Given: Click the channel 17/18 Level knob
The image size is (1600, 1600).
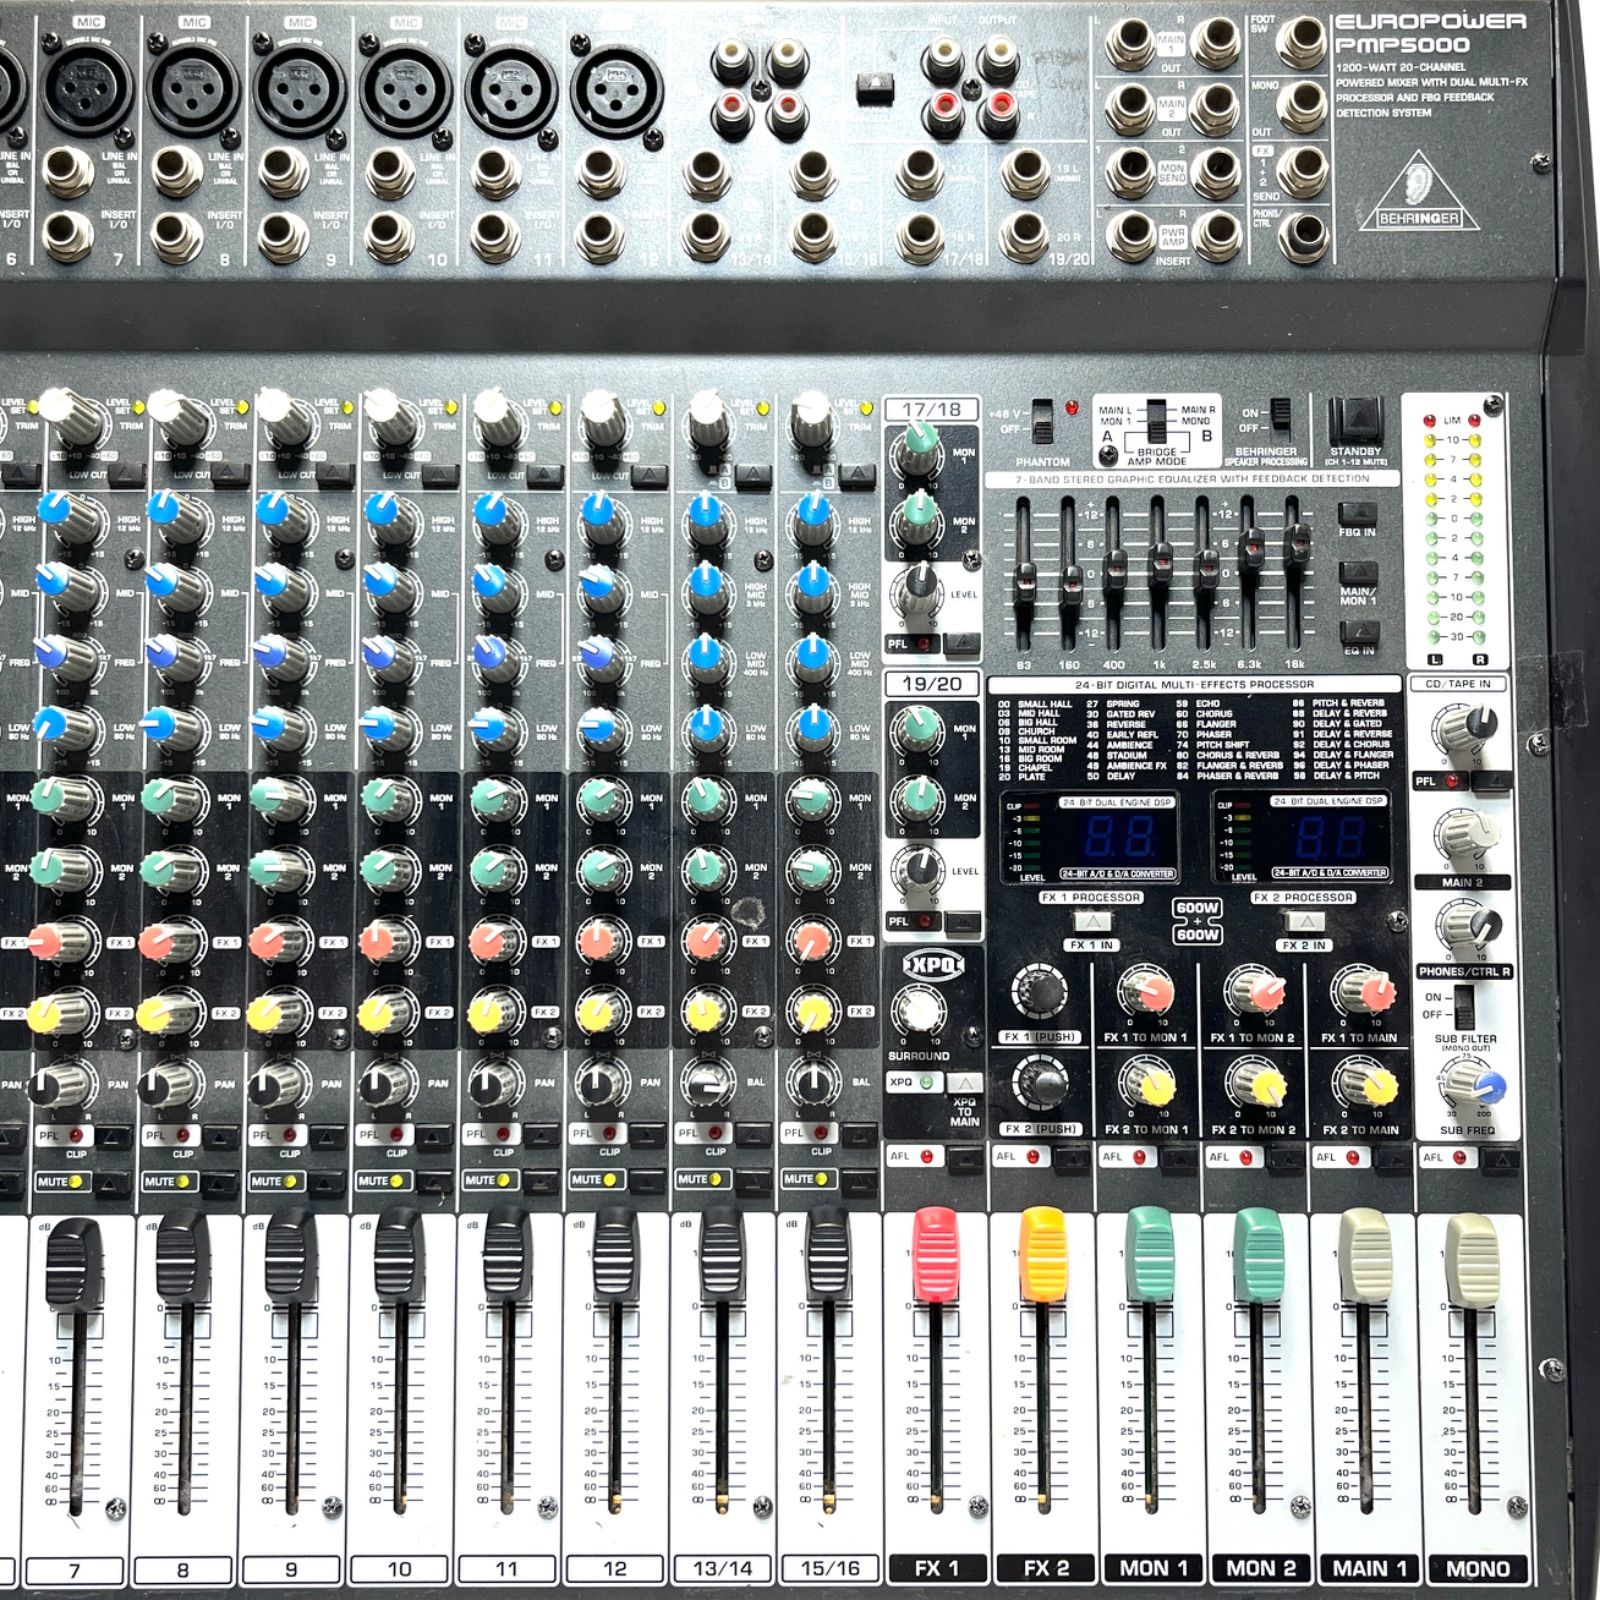Looking at the screenshot, I should click(x=918, y=592).
